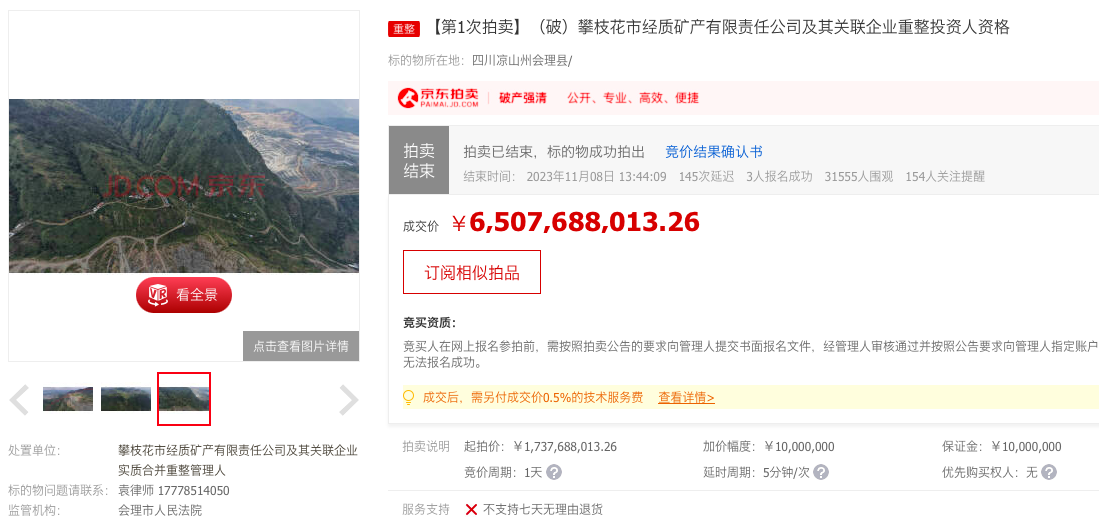Click the red X no-return icon
The image size is (1099, 524).
point(472,509)
